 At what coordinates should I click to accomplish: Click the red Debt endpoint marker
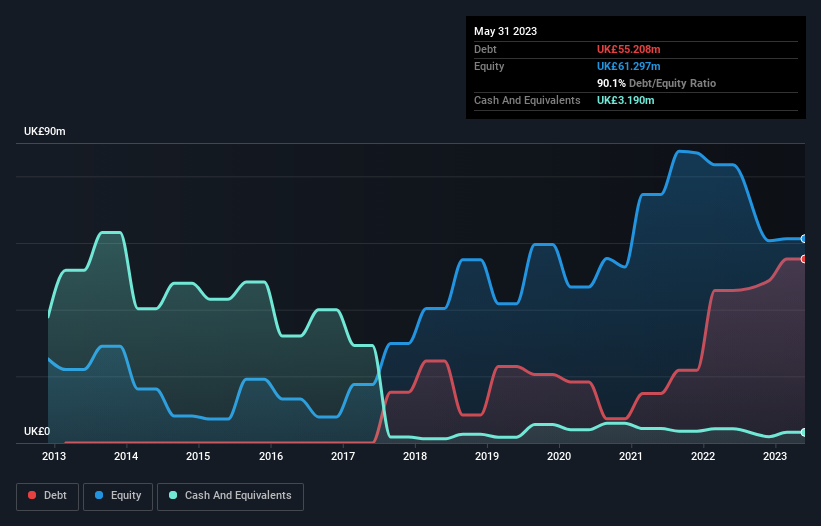point(804,259)
